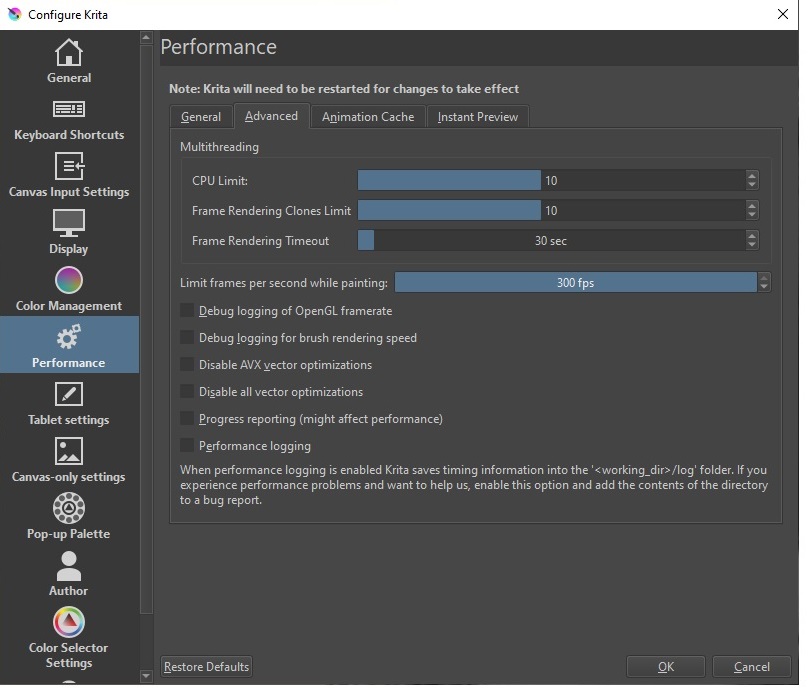Open the Display monitor icon
This screenshot has width=810, height=693.
click(69, 223)
